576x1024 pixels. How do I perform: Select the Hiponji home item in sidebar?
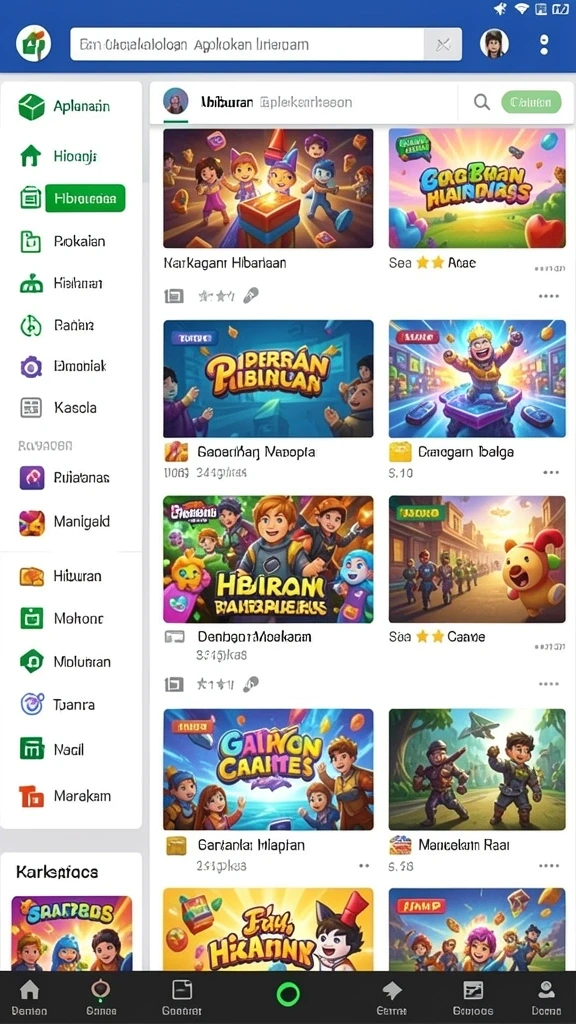[57, 156]
